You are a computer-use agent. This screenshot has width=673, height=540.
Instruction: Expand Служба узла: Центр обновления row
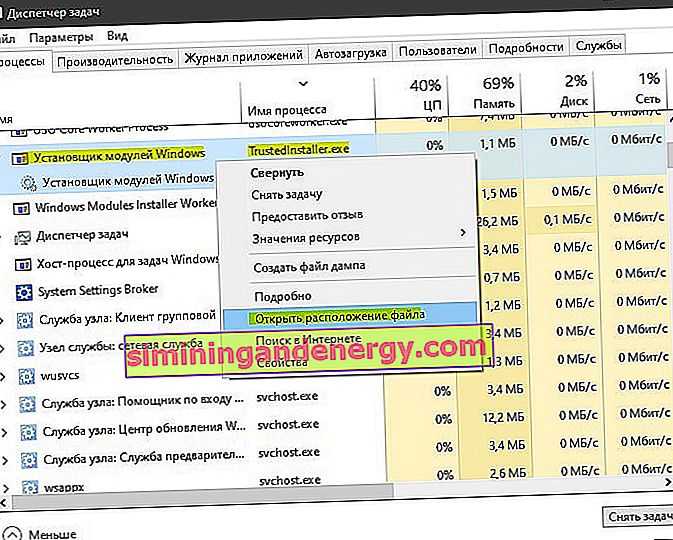[x=5, y=433]
